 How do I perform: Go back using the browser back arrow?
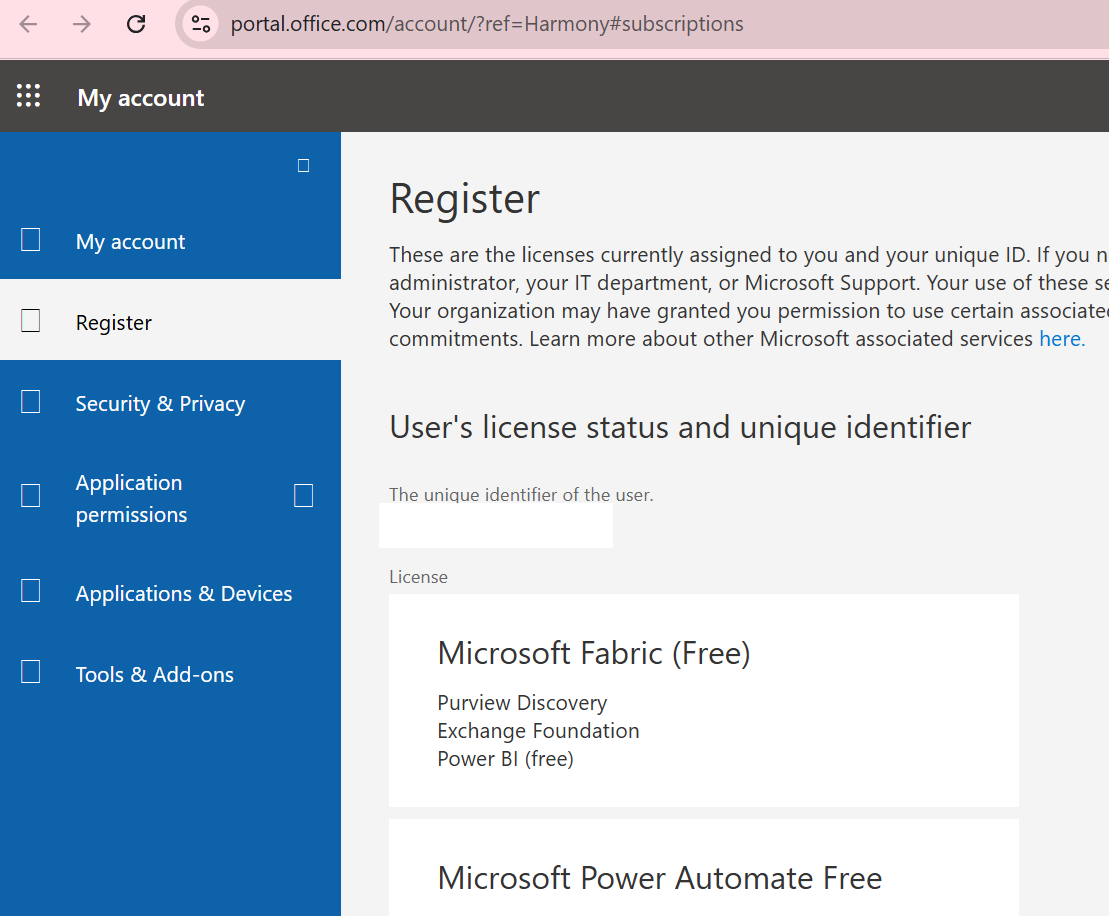28,24
